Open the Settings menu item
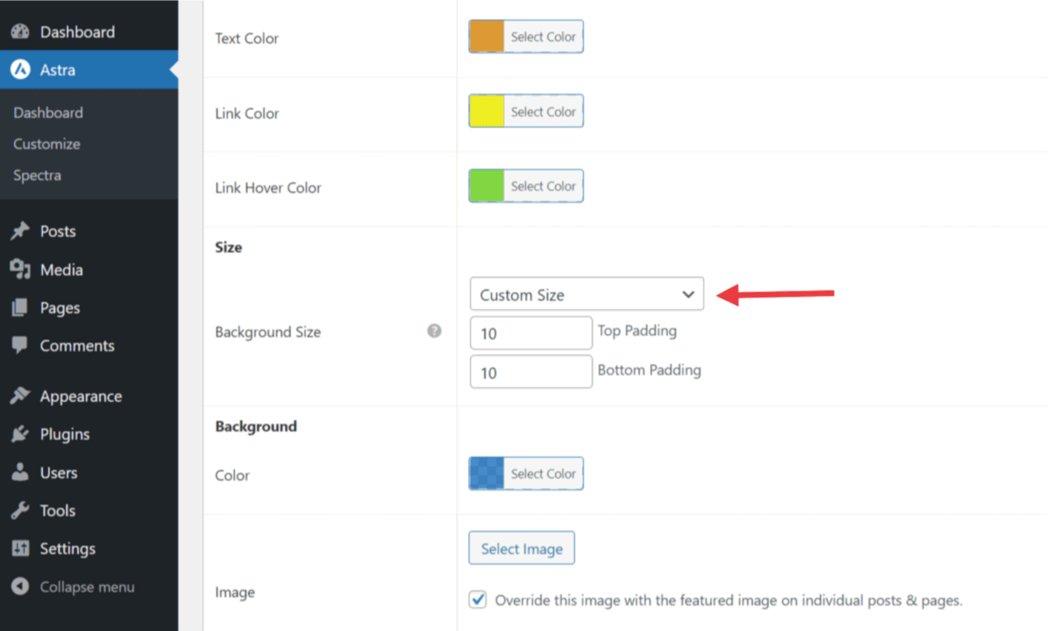Screen dimensions: 1048x631 coord(67,549)
